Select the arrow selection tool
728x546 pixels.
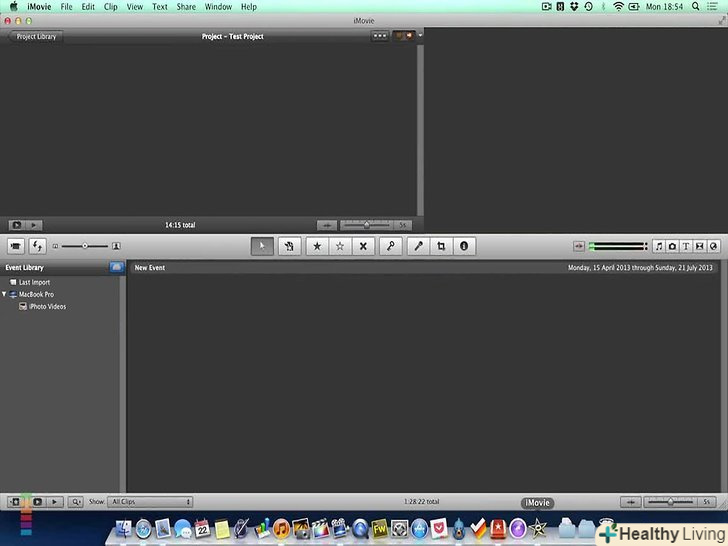[262, 246]
